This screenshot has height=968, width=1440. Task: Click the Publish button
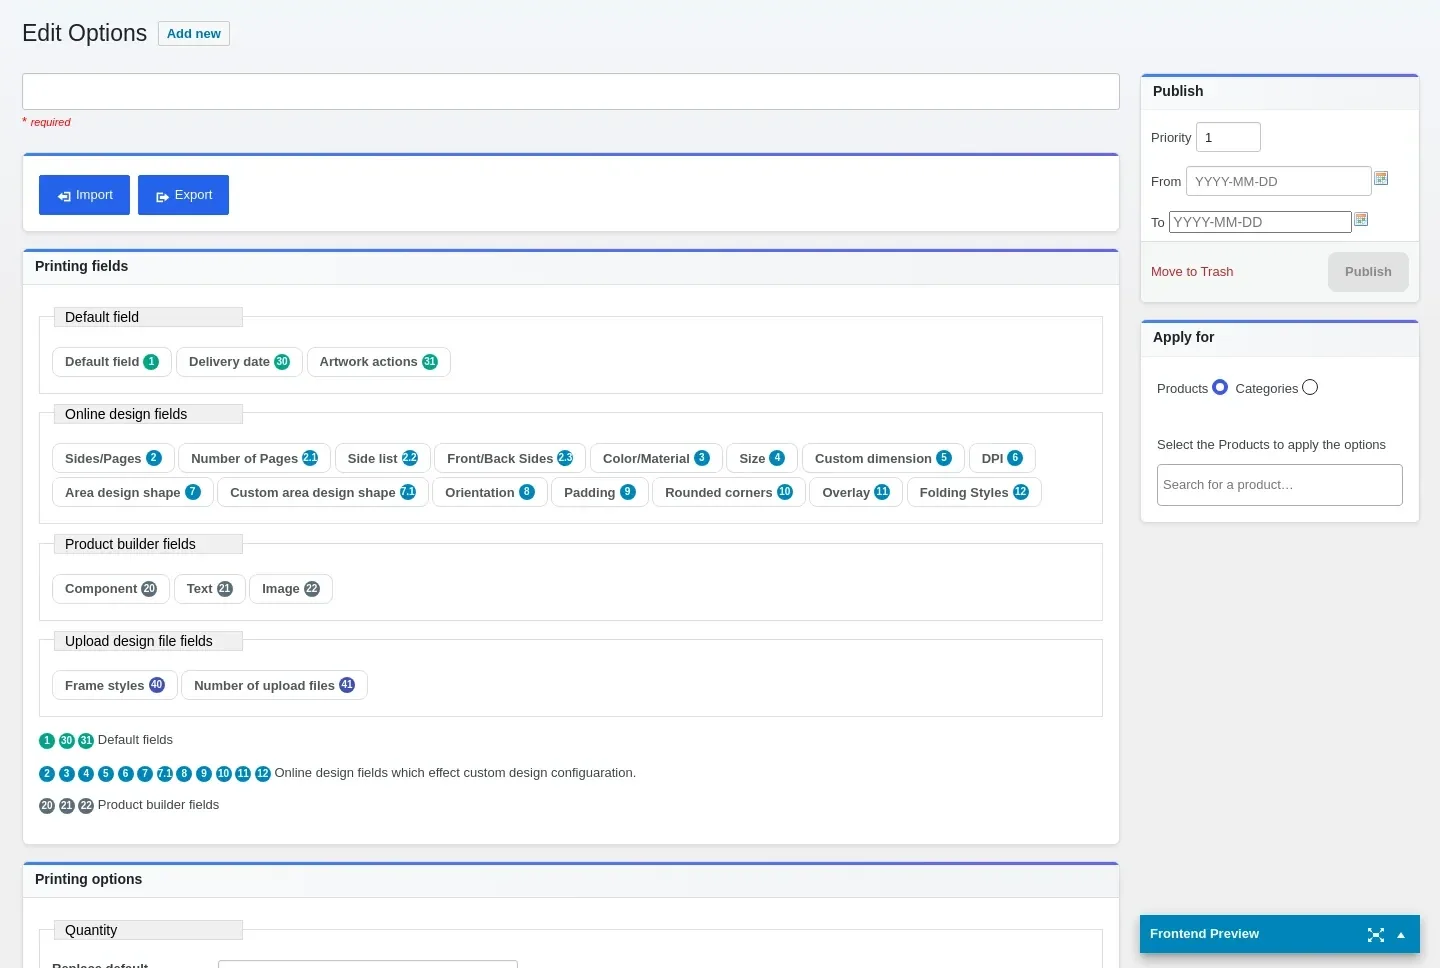click(1368, 272)
